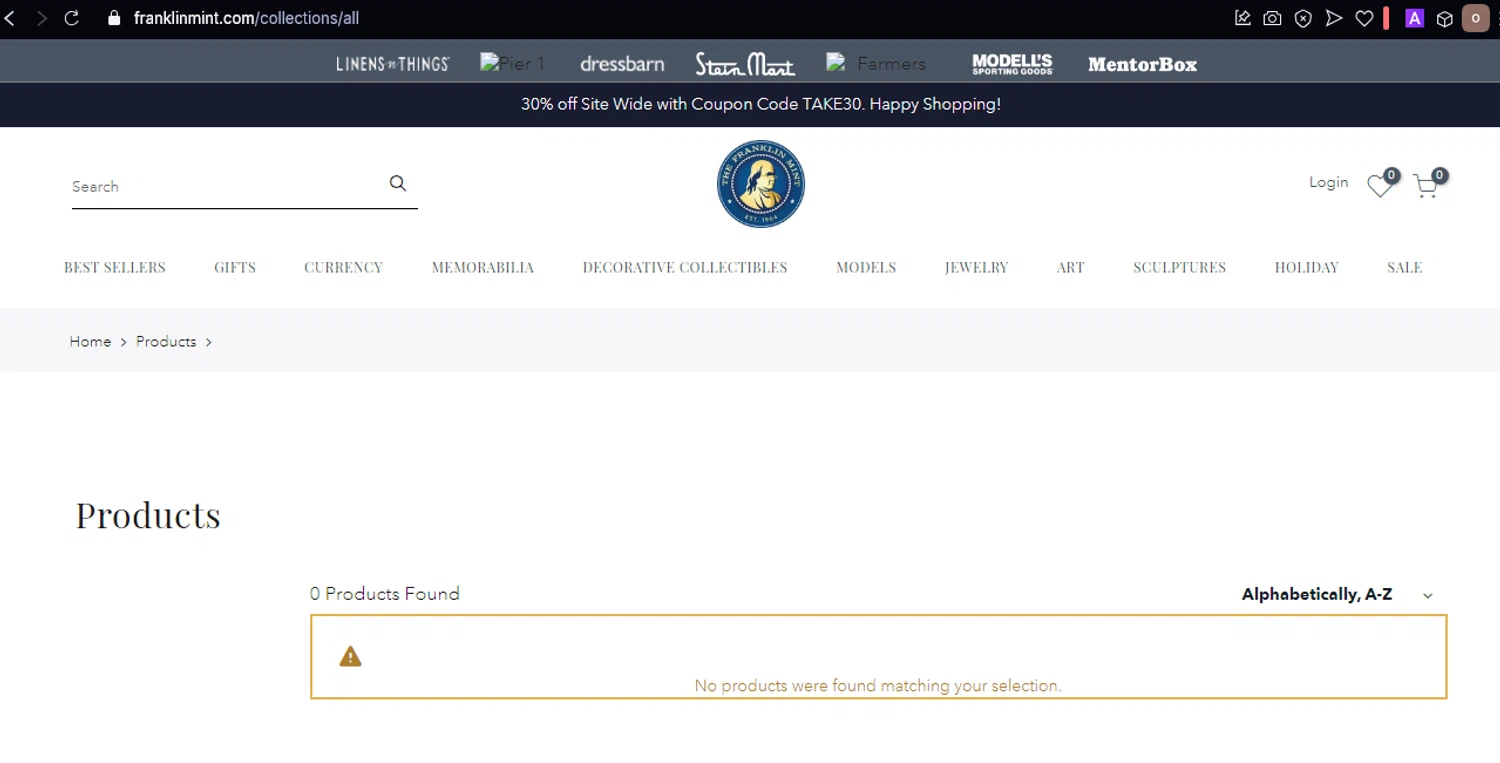Viewport: 1500px width, 763px height.
Task: Open the browser profile avatar
Action: pyautogui.click(x=1475, y=18)
